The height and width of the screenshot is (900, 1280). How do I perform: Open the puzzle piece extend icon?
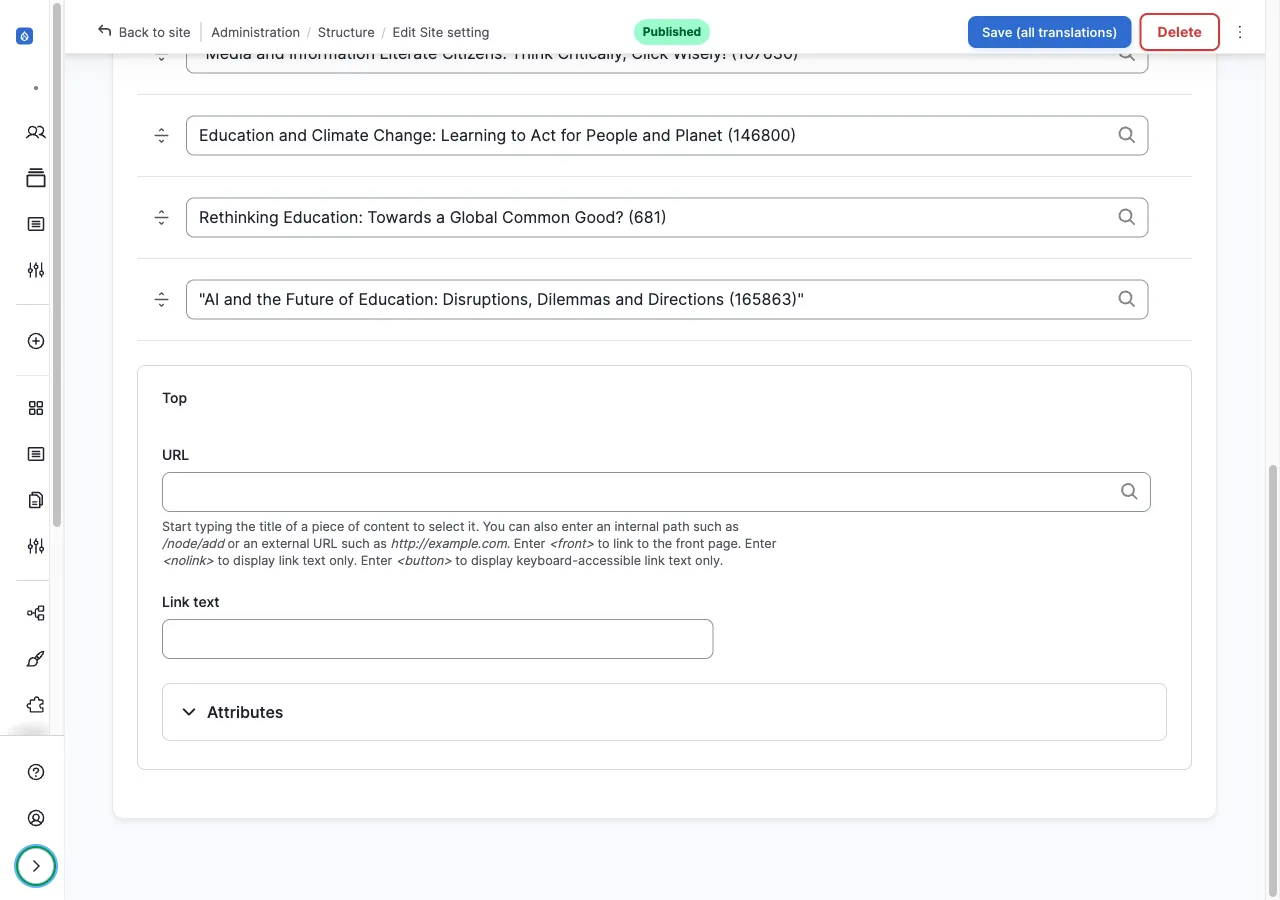[x=36, y=705]
